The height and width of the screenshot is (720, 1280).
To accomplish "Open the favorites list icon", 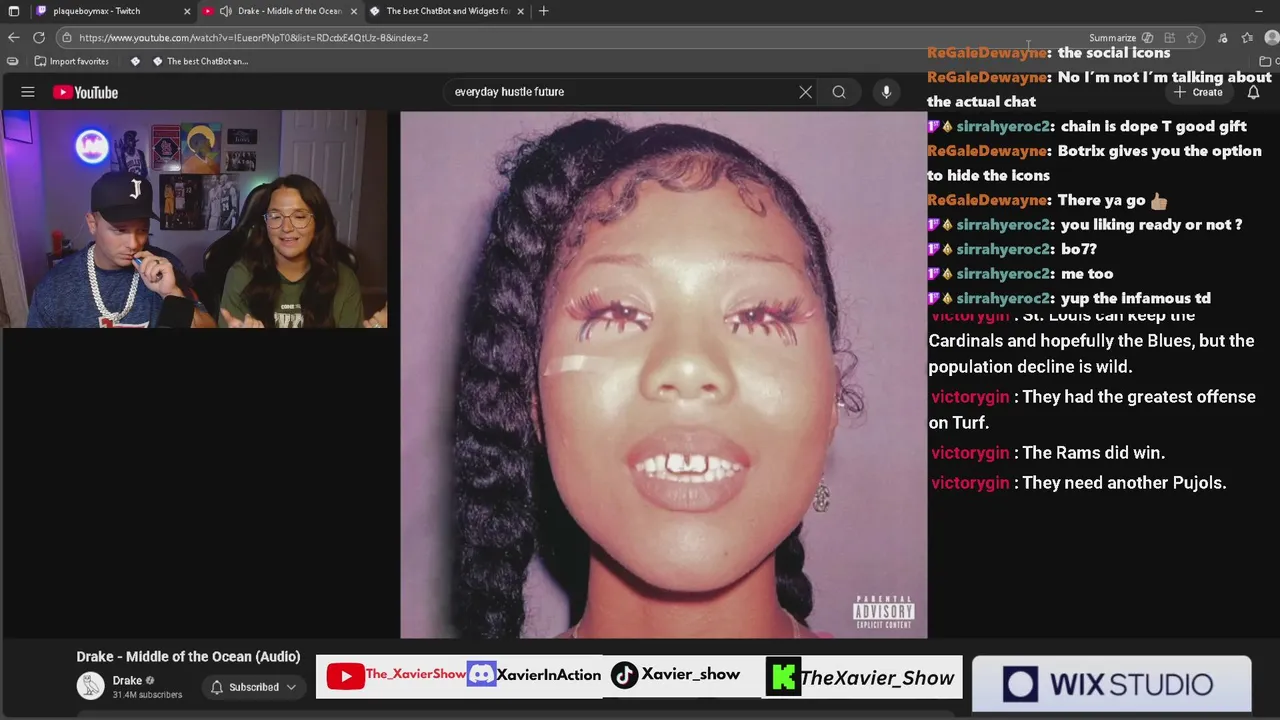I will coord(1247,38).
